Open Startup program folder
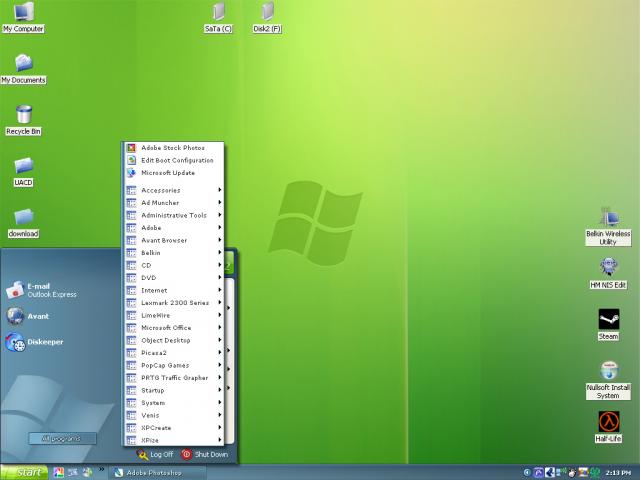This screenshot has height=480, width=640. 173,391
